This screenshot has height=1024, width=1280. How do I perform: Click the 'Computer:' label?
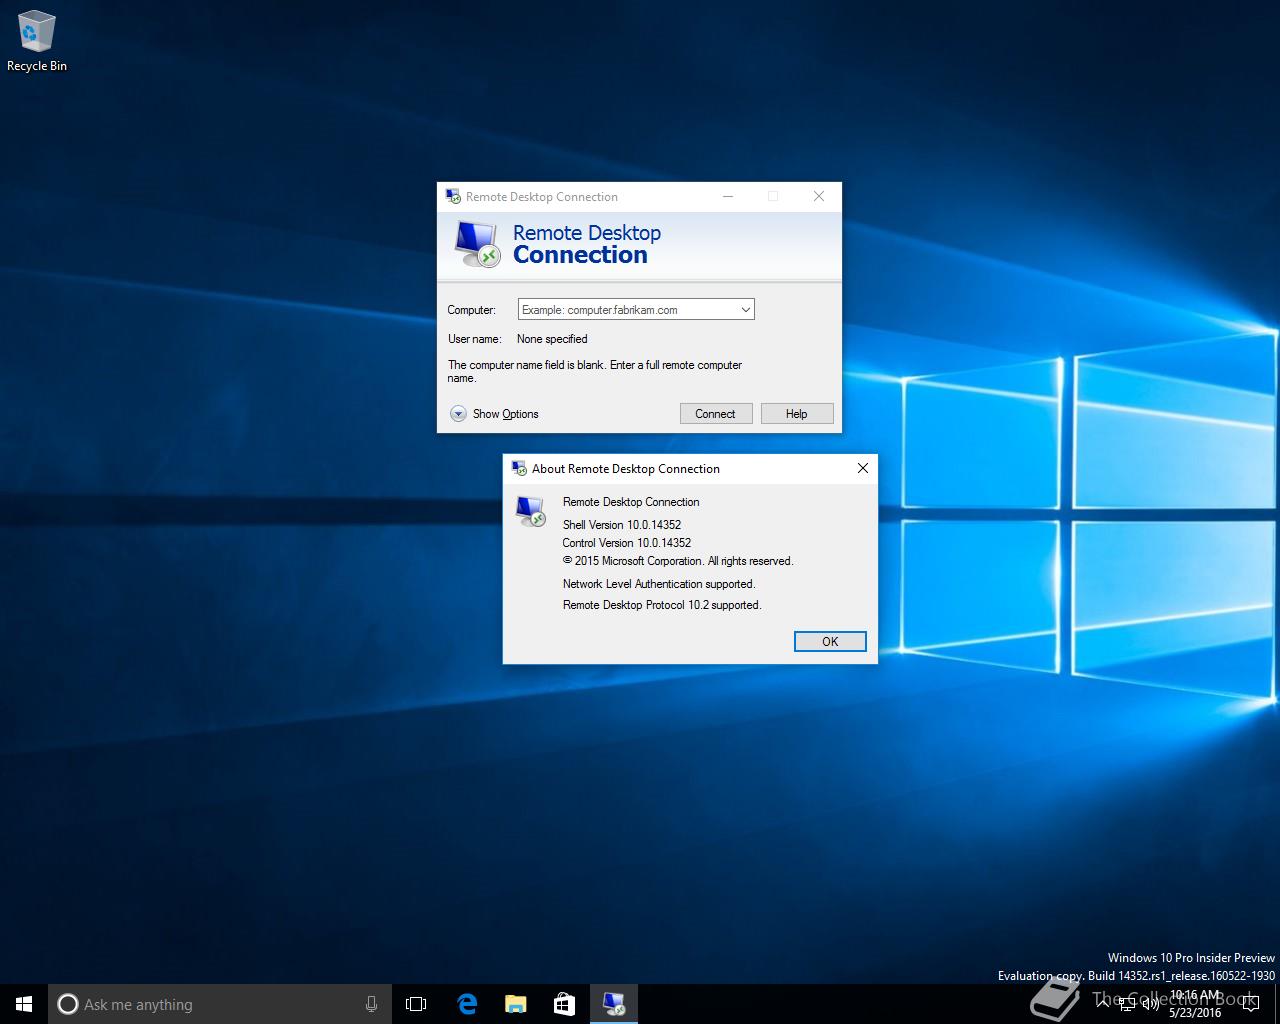[x=471, y=310]
